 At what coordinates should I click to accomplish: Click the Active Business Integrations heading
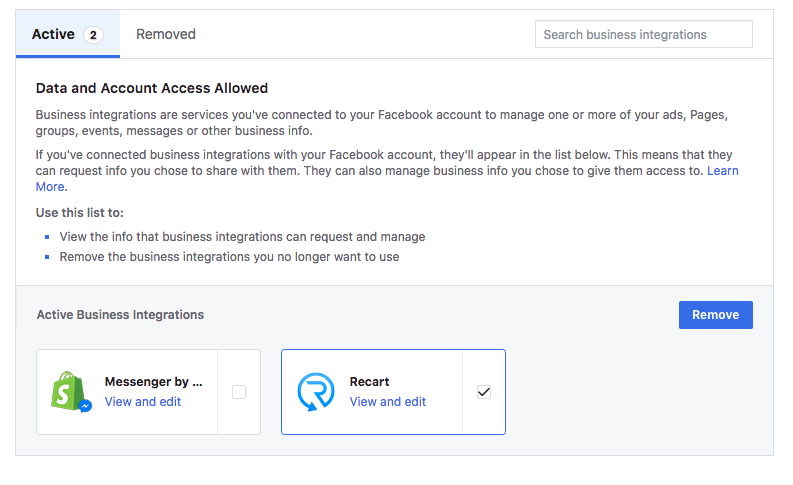(120, 315)
